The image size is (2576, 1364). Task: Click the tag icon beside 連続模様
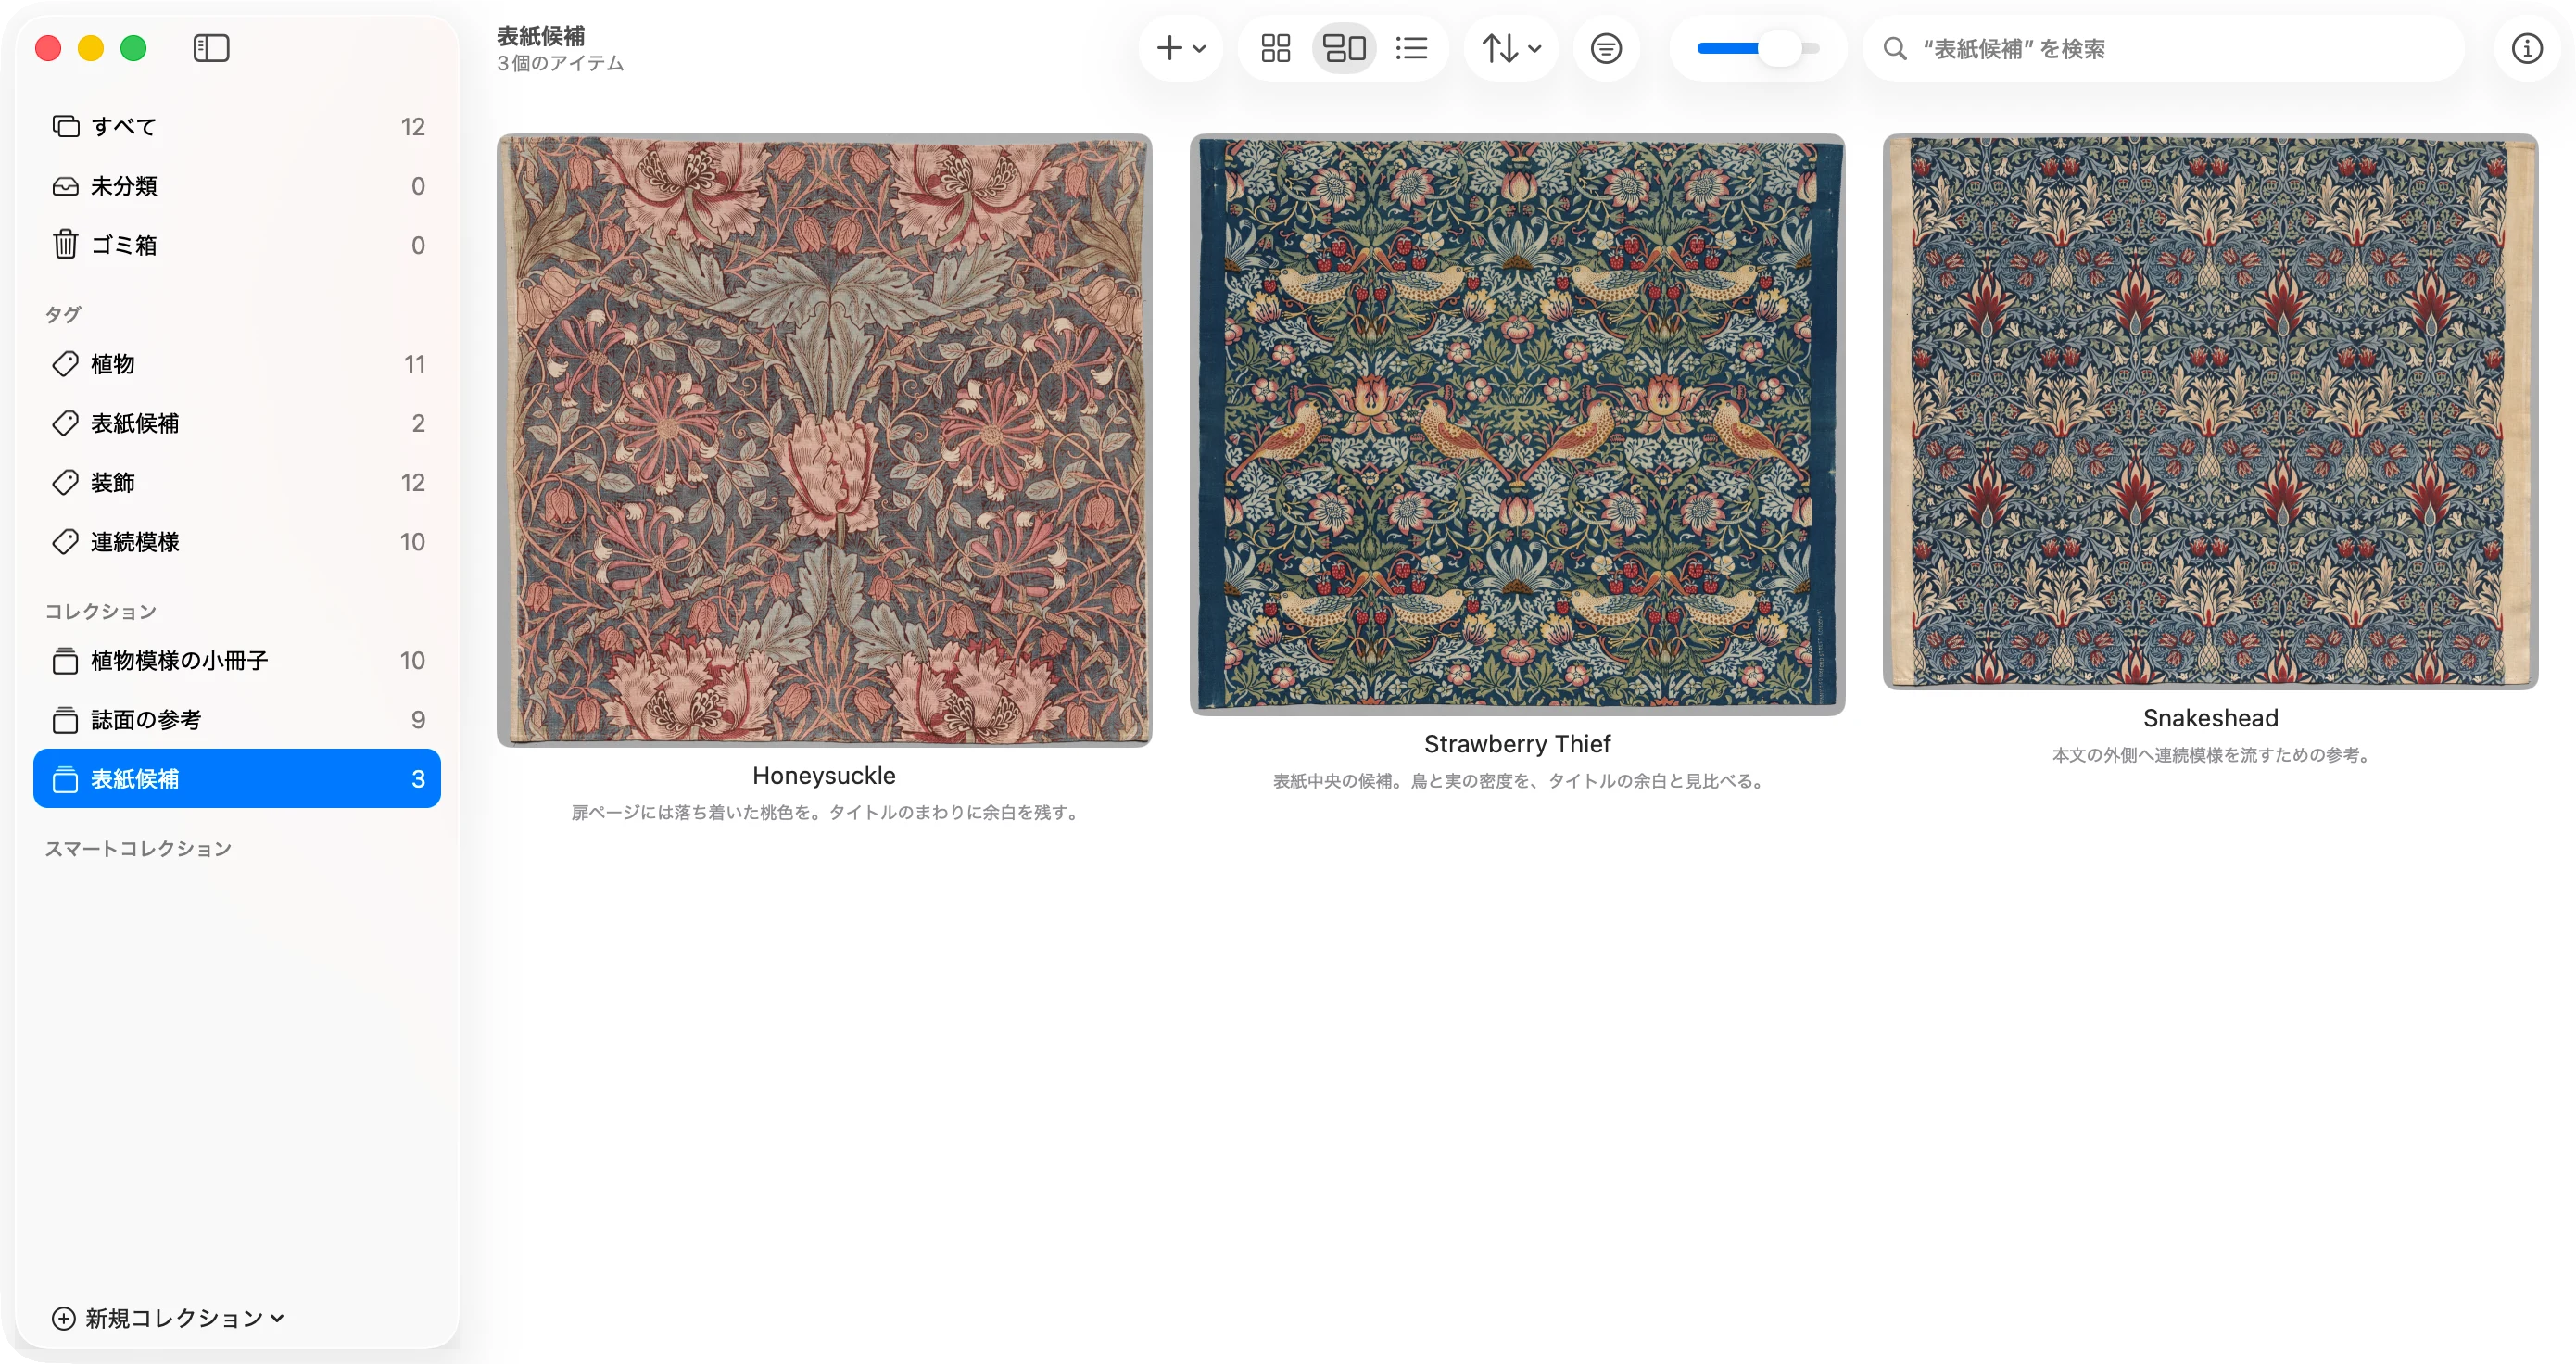coord(65,542)
